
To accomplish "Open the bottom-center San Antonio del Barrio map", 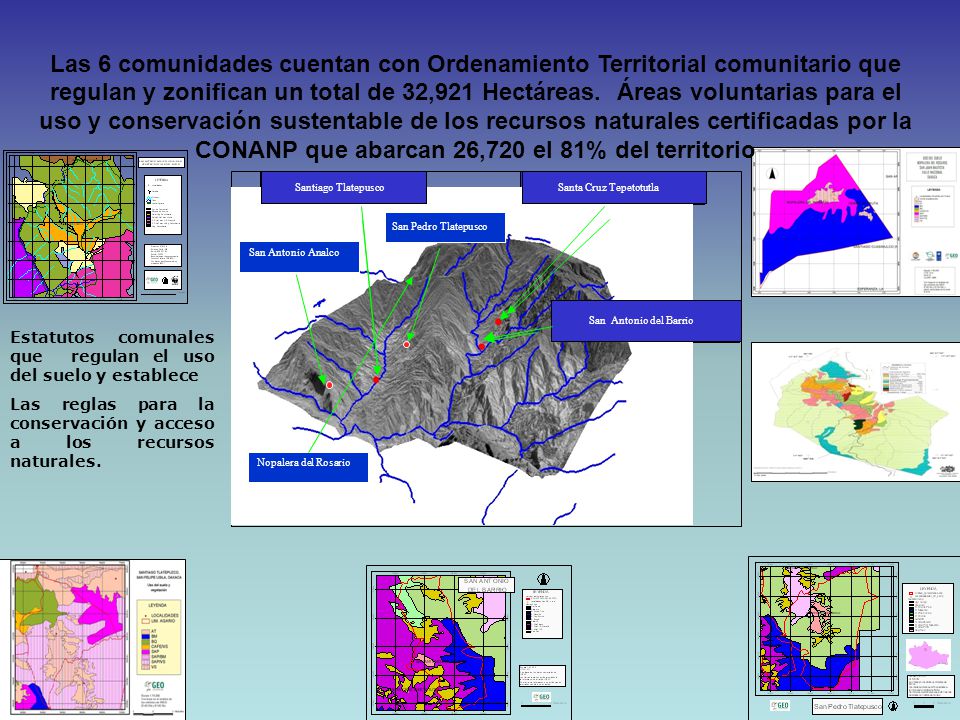I will point(469,642).
